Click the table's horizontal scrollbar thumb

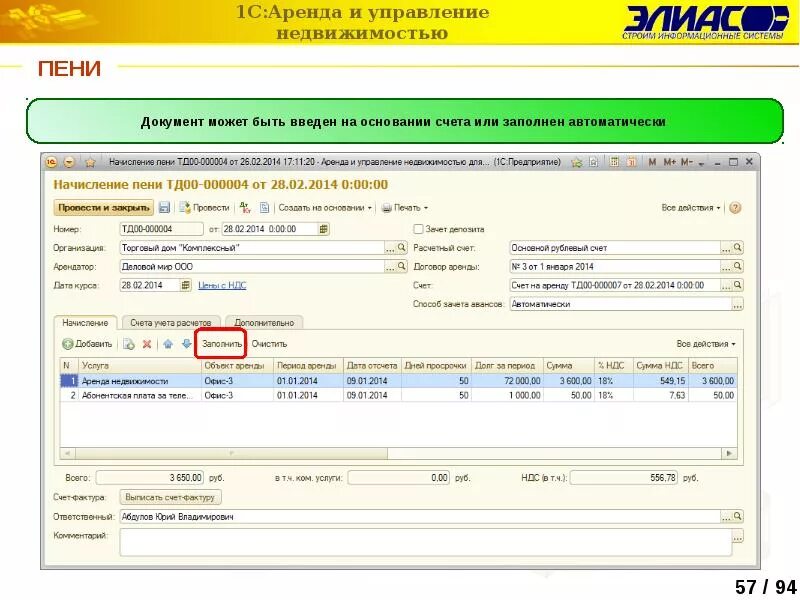coord(232,453)
